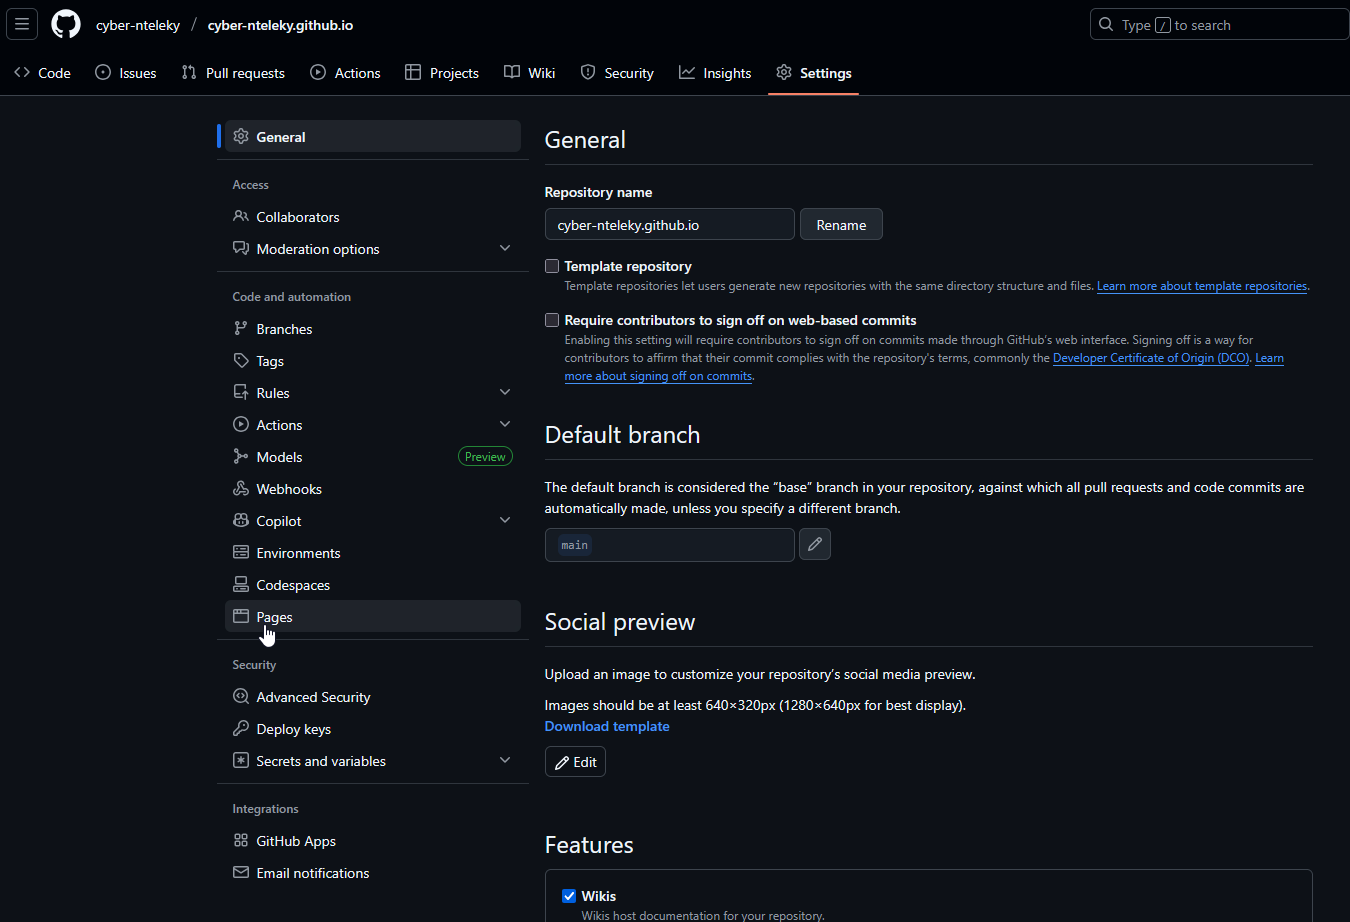Click the cyber-nteleky.github.io repository breadcrumb
1350x922 pixels.
coord(280,25)
